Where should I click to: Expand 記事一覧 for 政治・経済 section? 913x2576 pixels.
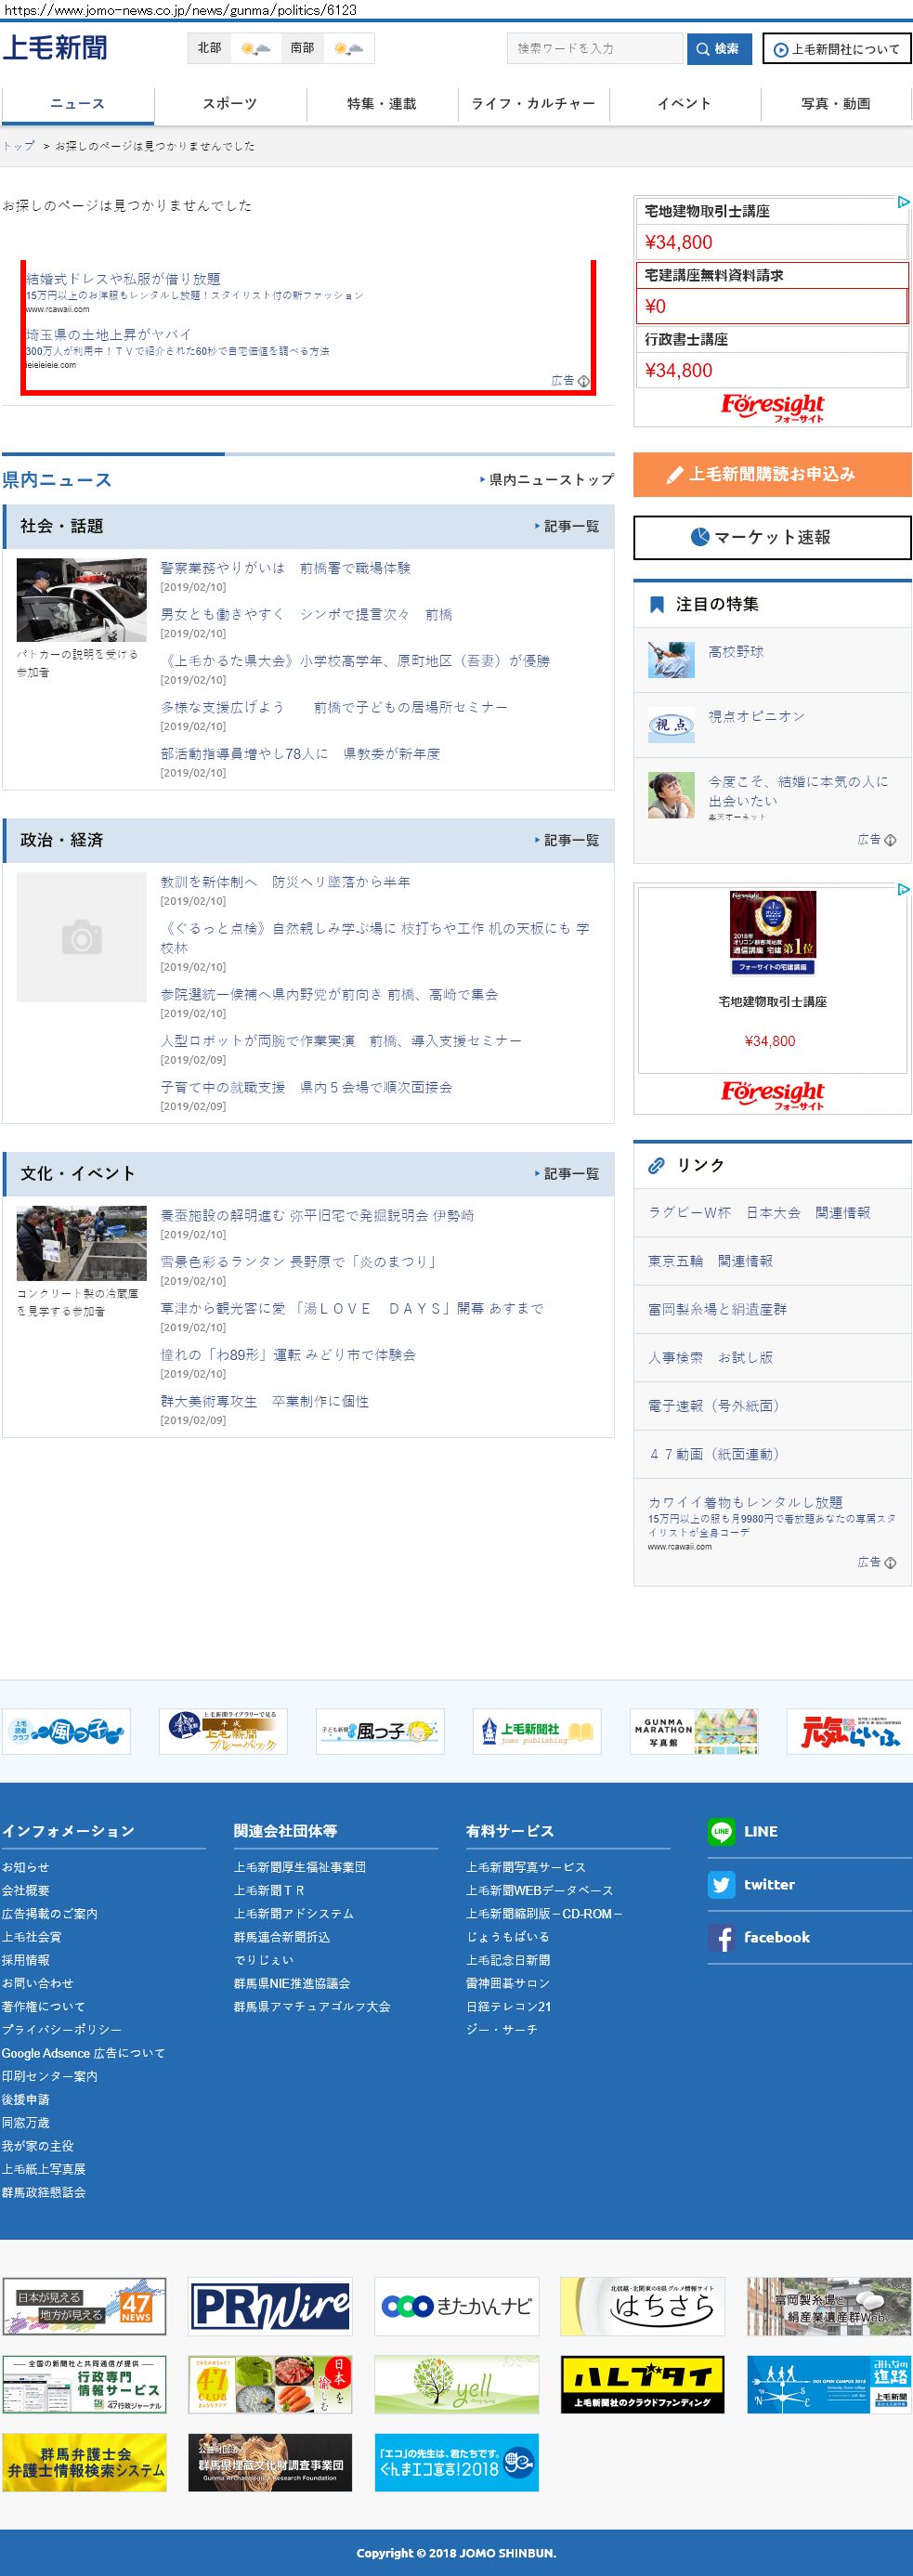click(x=569, y=840)
